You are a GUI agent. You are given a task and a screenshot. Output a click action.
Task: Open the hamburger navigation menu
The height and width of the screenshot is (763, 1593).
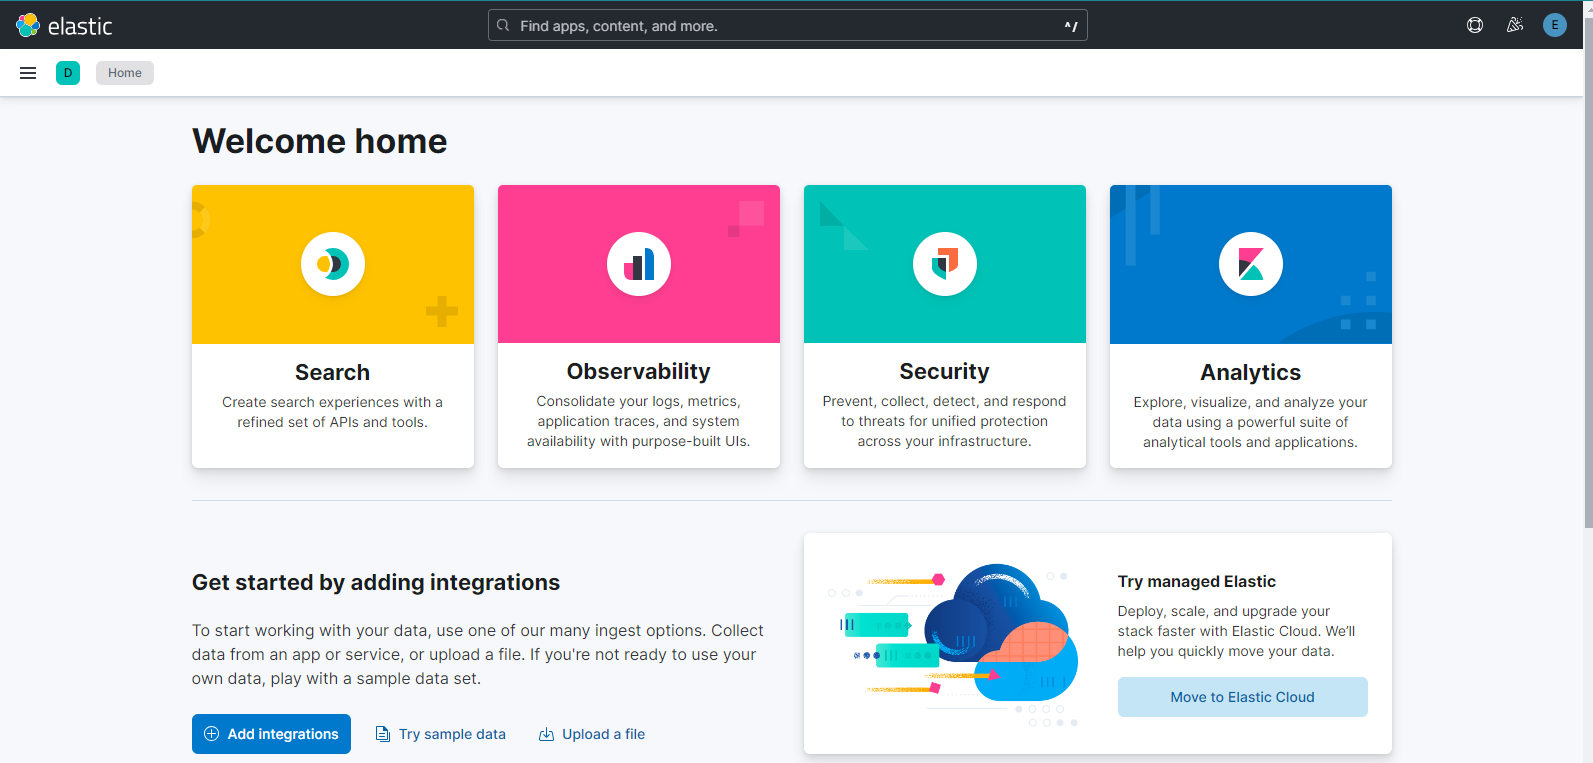[28, 73]
